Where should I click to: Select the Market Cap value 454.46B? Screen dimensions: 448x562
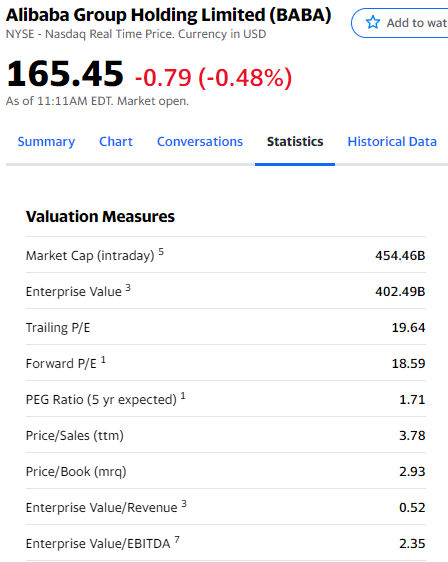pos(400,256)
